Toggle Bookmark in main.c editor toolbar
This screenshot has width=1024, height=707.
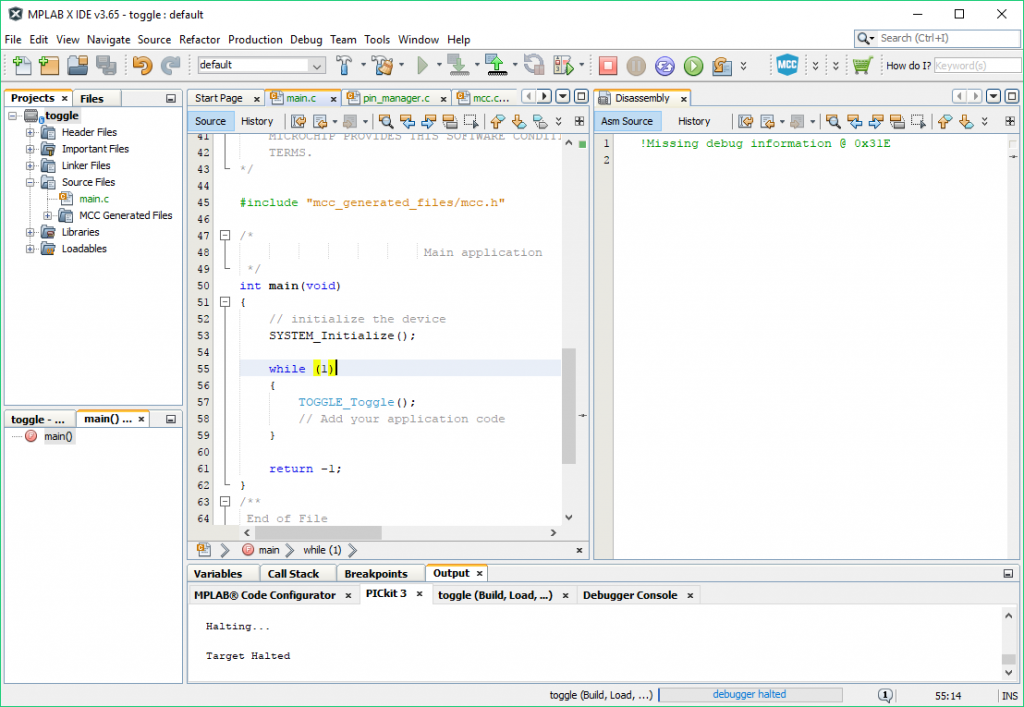point(540,121)
